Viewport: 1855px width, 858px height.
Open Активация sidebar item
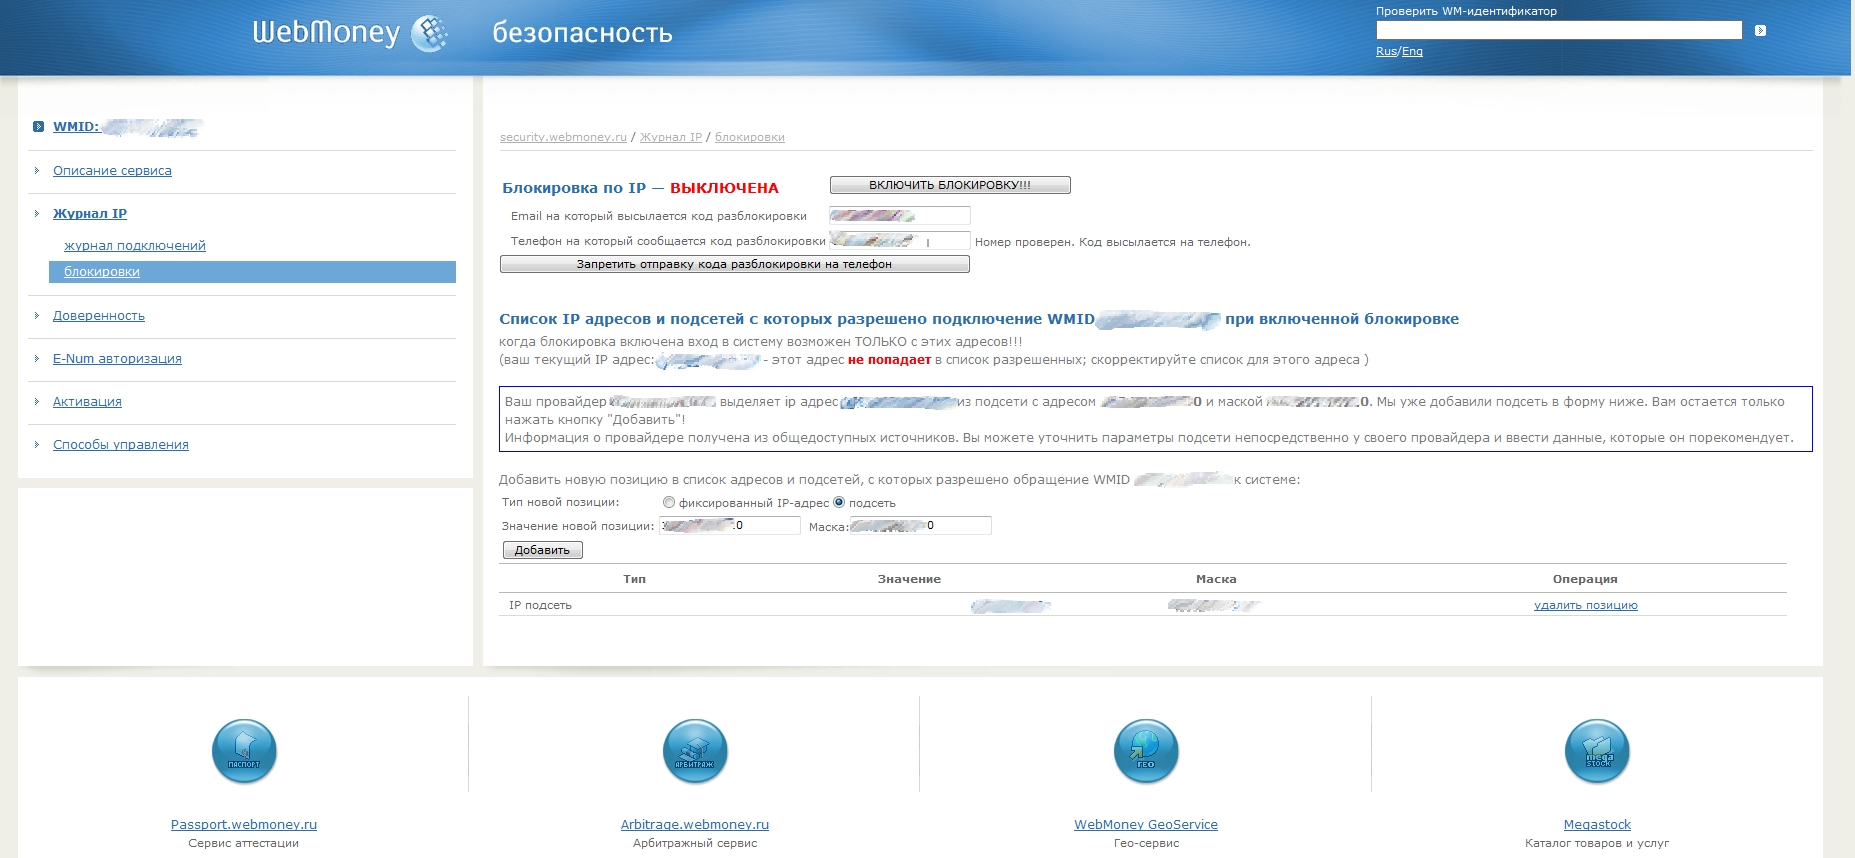[87, 402]
